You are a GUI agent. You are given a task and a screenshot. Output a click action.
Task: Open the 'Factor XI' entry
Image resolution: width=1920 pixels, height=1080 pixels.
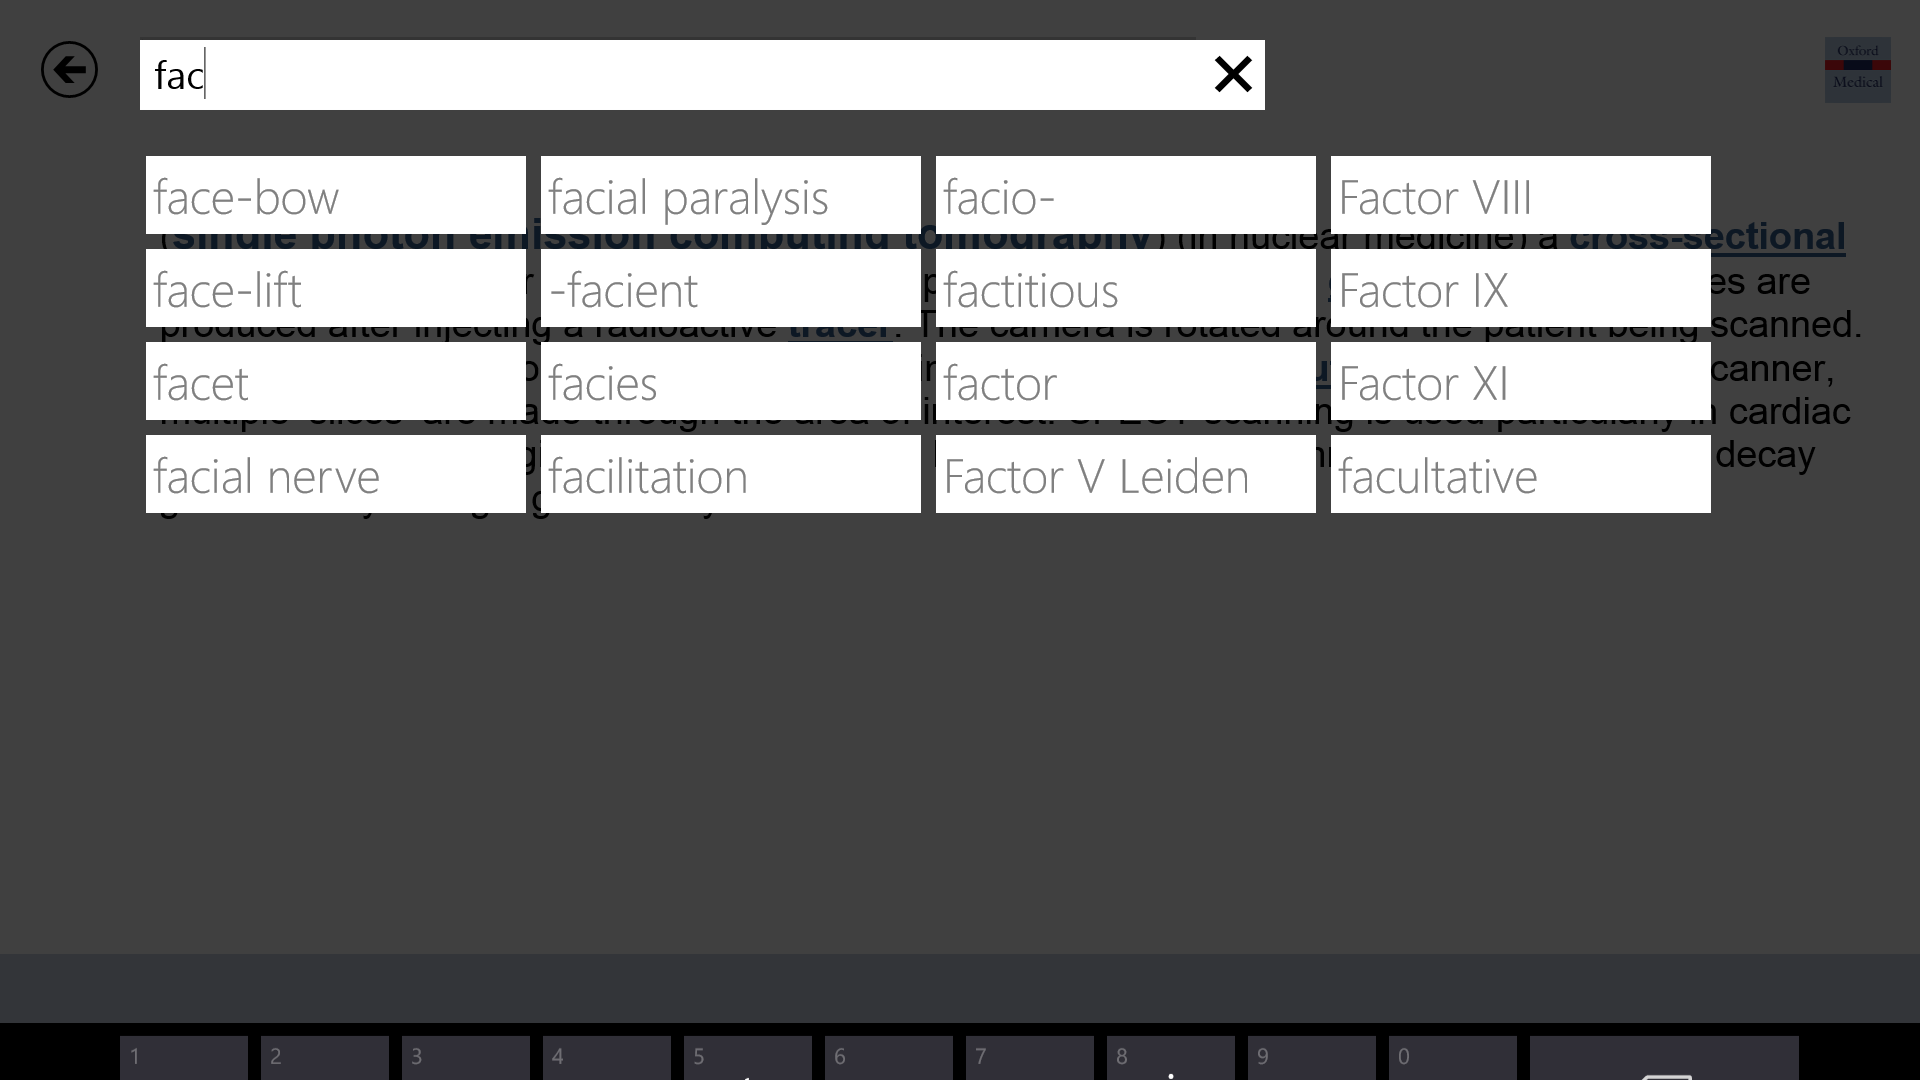pyautogui.click(x=1520, y=382)
